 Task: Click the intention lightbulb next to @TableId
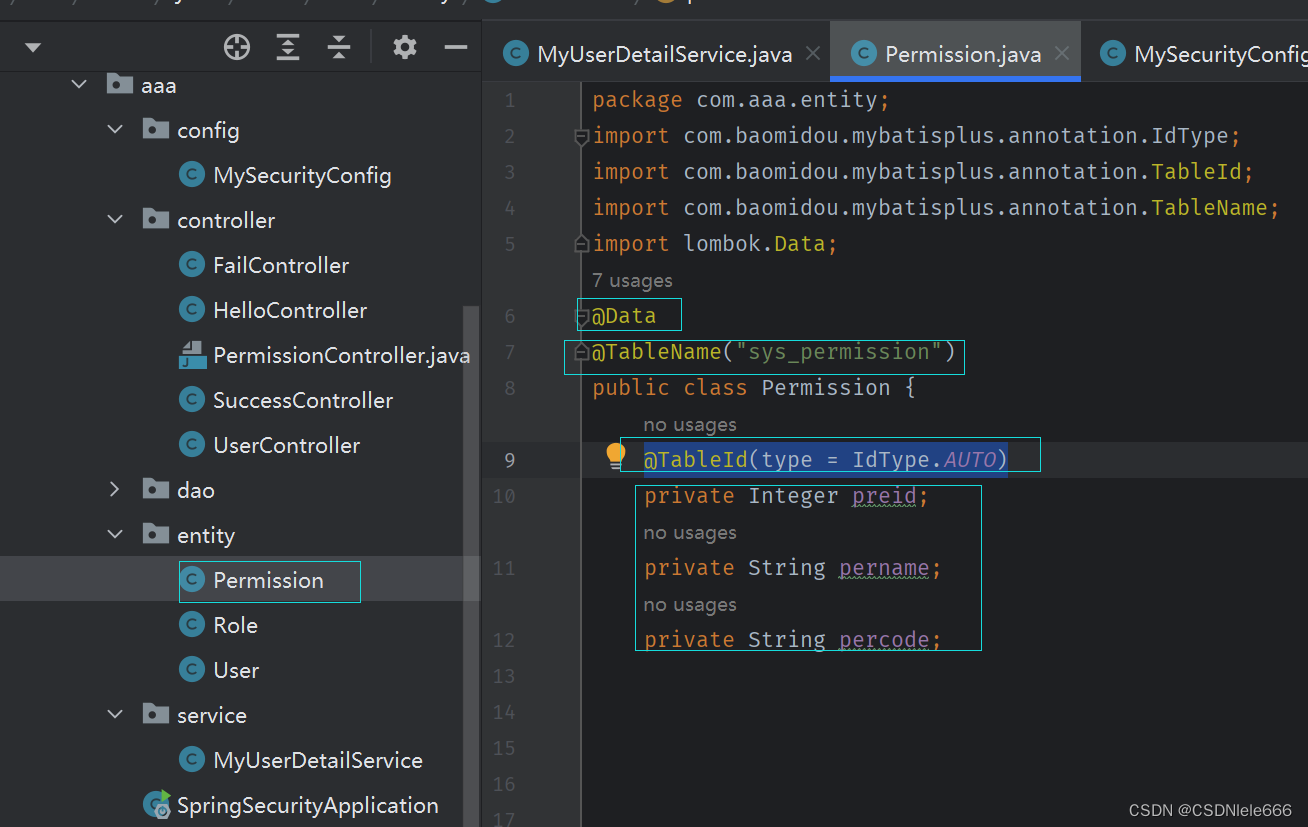pos(614,454)
